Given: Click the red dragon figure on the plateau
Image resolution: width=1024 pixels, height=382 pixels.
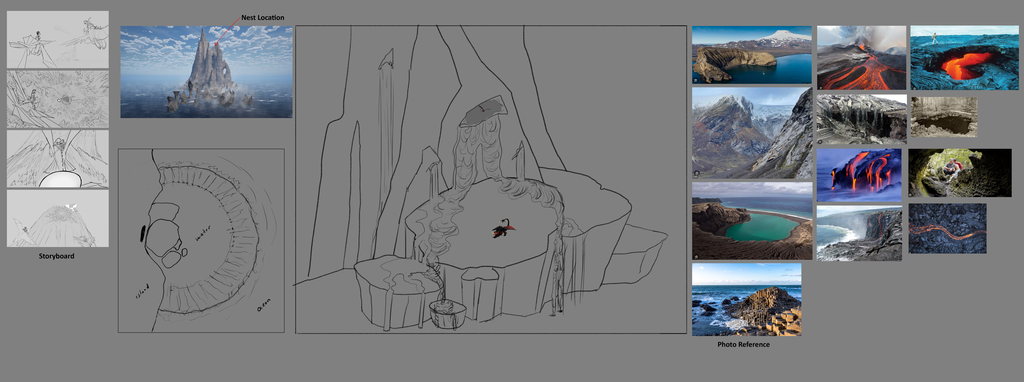Looking at the screenshot, I should click(503, 229).
